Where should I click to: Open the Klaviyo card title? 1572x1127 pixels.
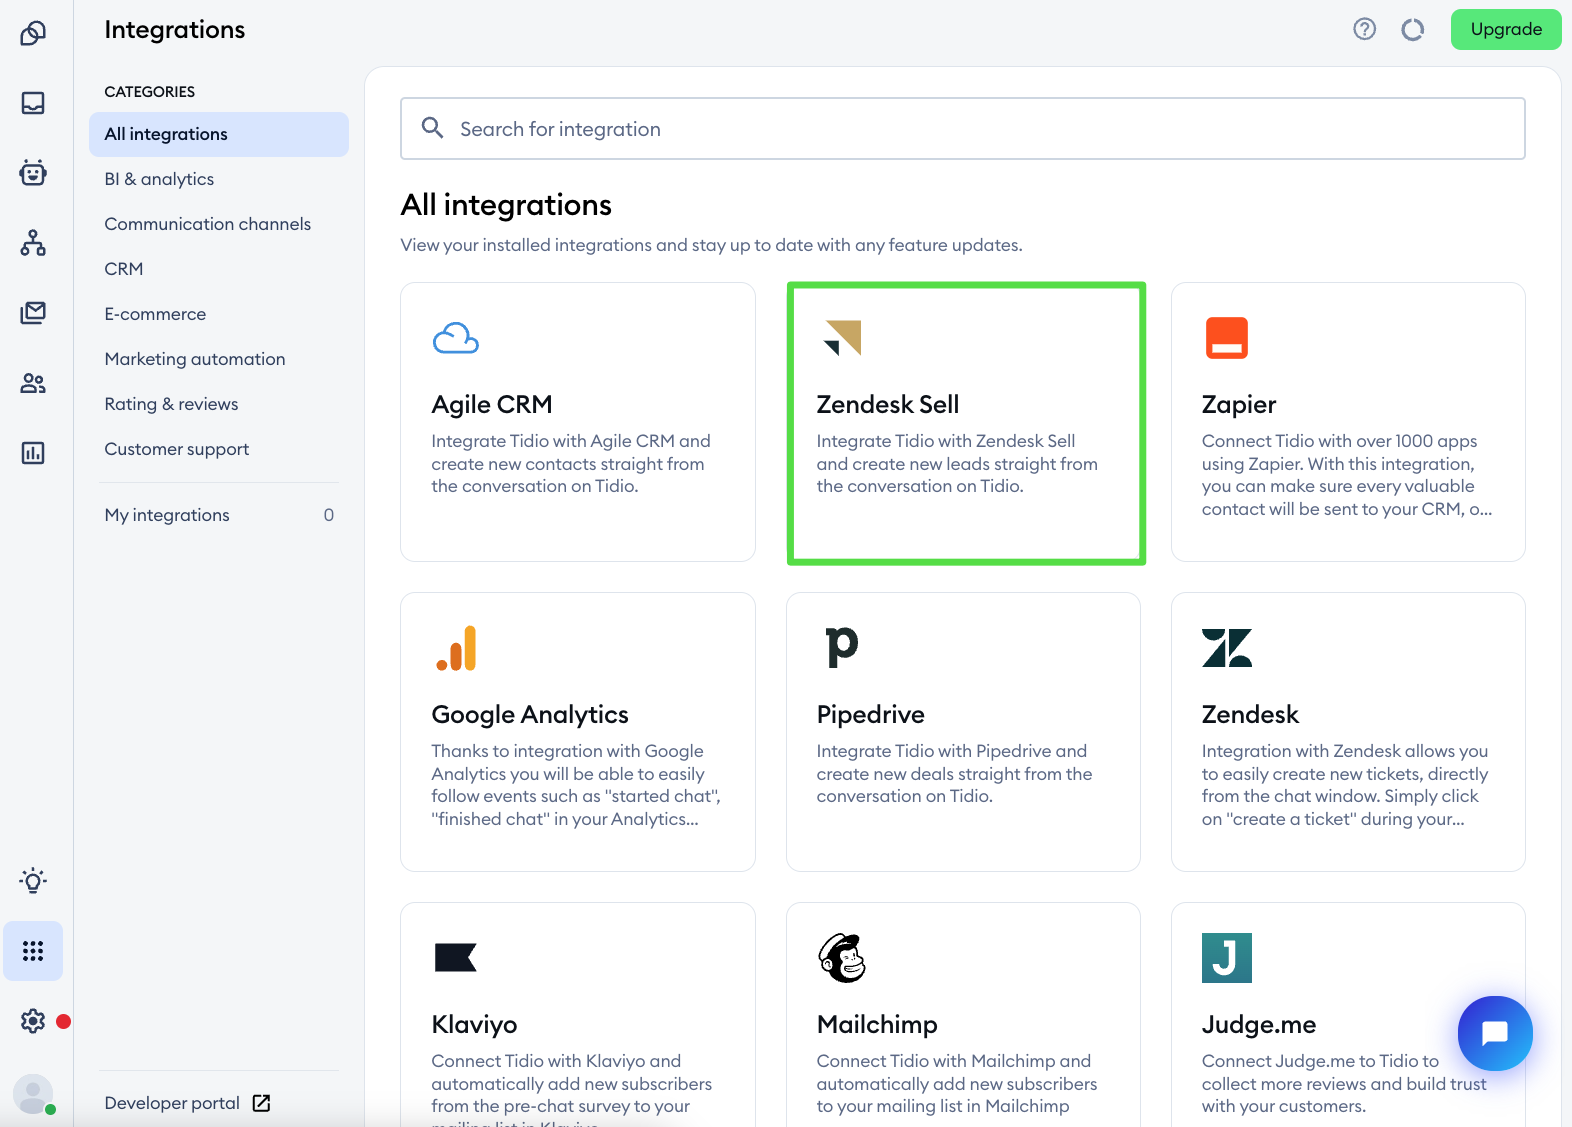(475, 1024)
